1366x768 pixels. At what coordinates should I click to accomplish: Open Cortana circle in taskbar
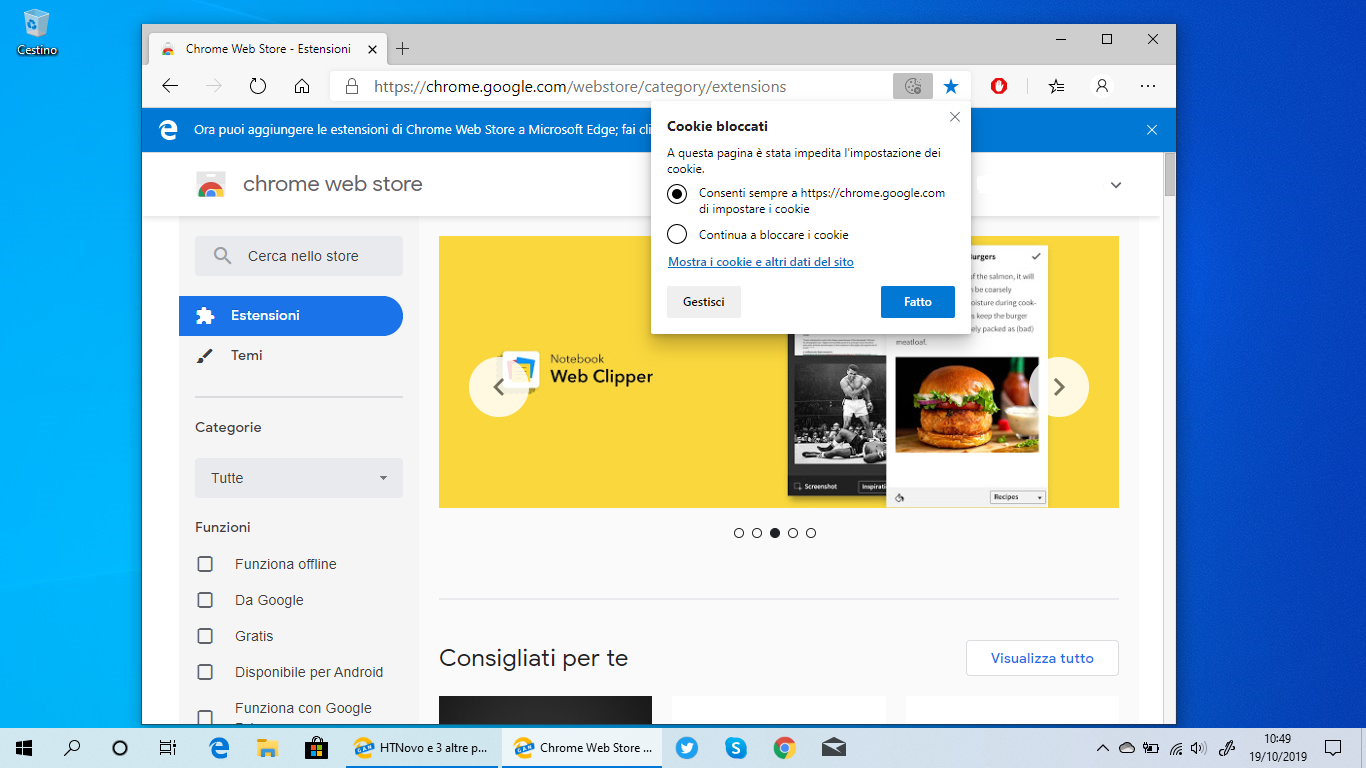[120, 747]
